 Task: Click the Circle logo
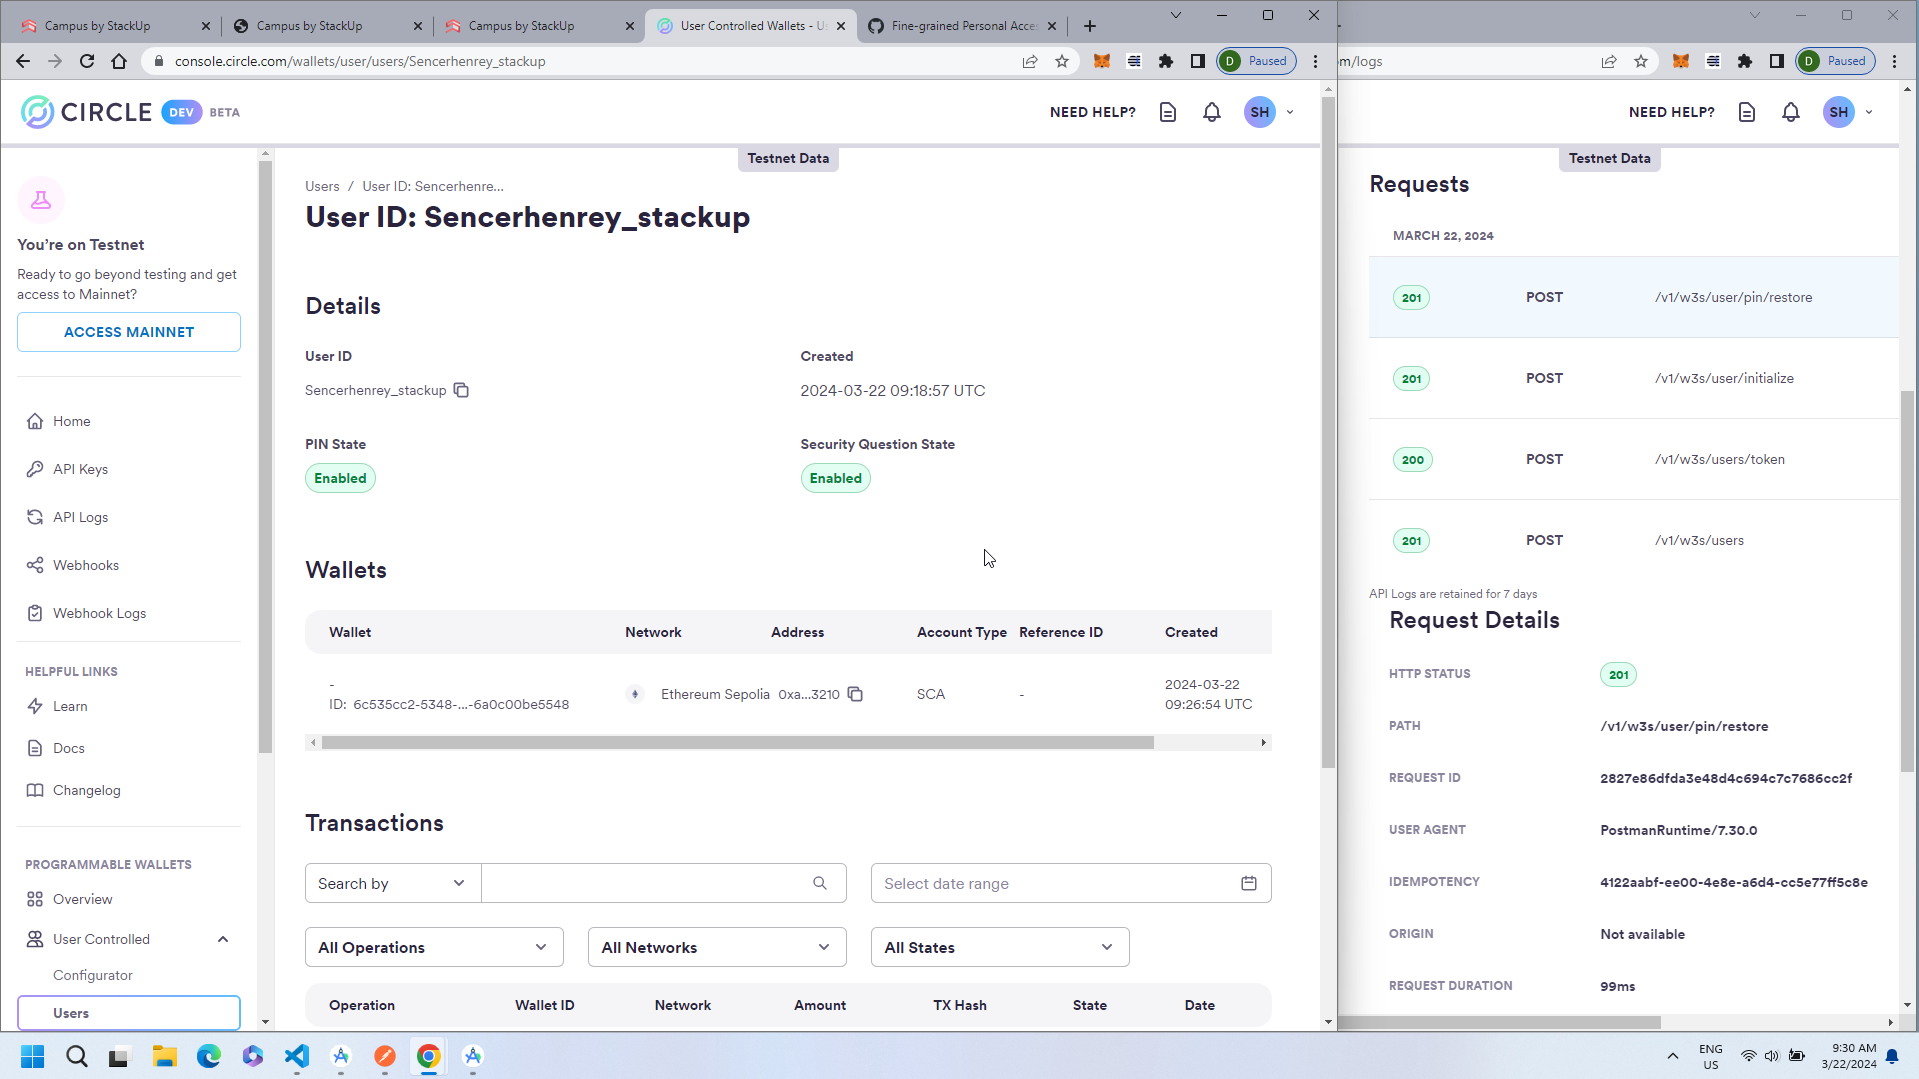coord(87,112)
